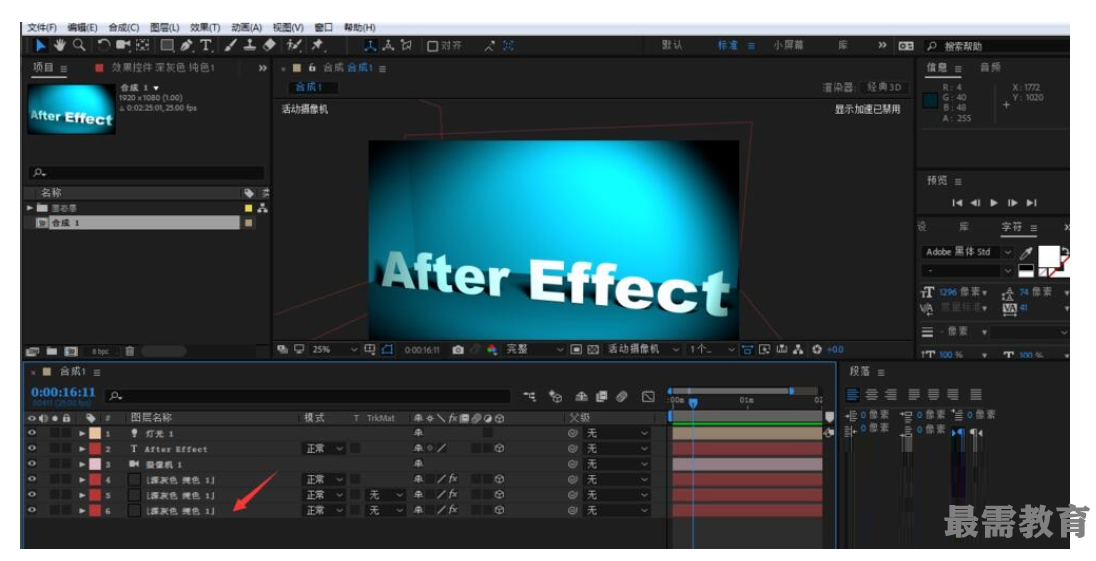1096x561 pixels.
Task: Expand the 固态层 folder in project panel
Action: [x=30, y=208]
